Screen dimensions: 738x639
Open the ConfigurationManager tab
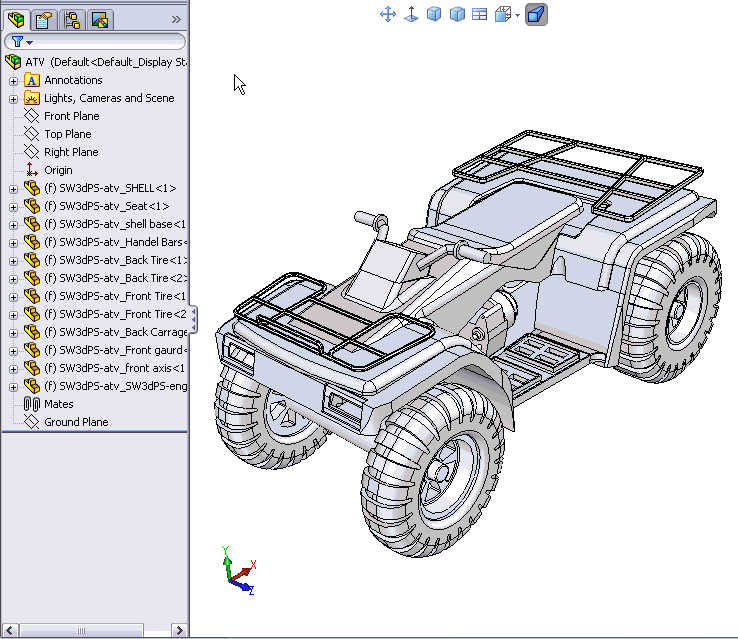click(72, 19)
